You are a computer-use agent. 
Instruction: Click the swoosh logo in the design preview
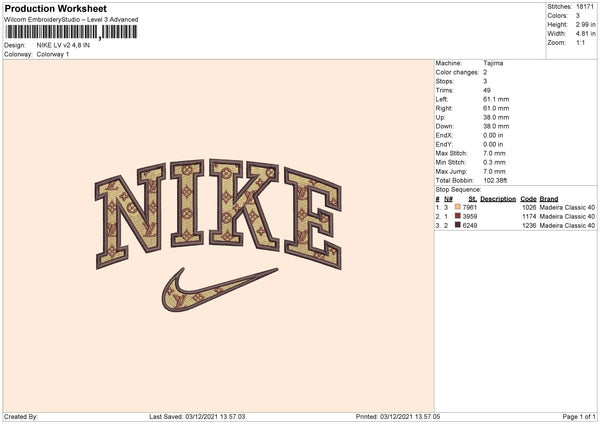[x=219, y=289]
